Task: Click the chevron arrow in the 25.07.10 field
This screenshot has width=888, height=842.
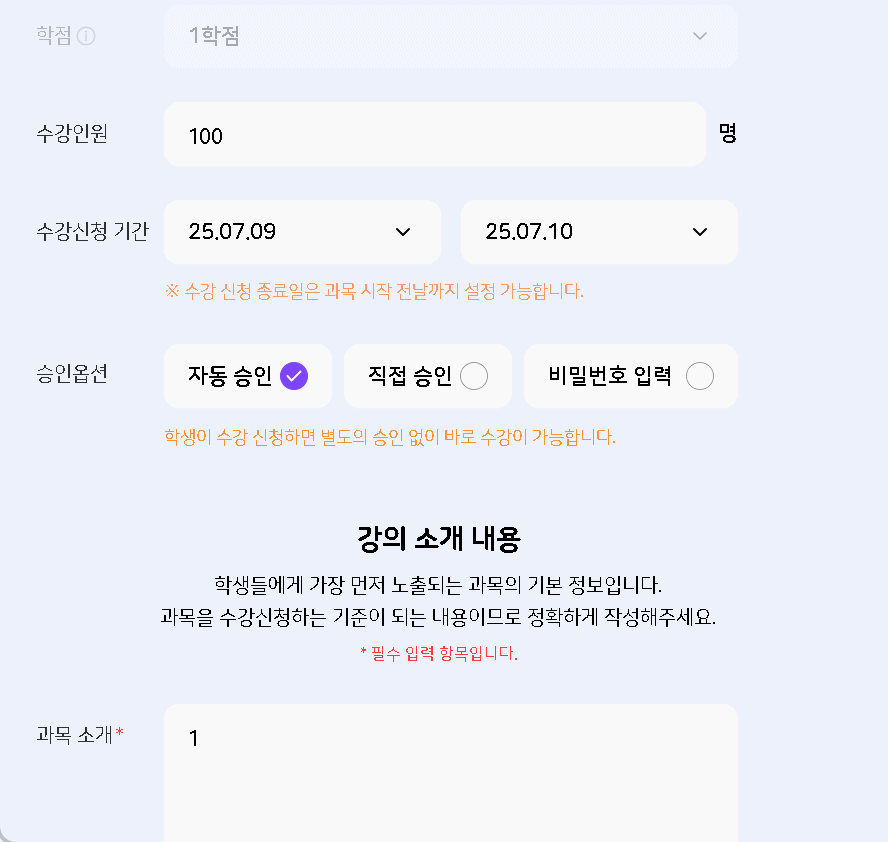Action: click(x=700, y=232)
